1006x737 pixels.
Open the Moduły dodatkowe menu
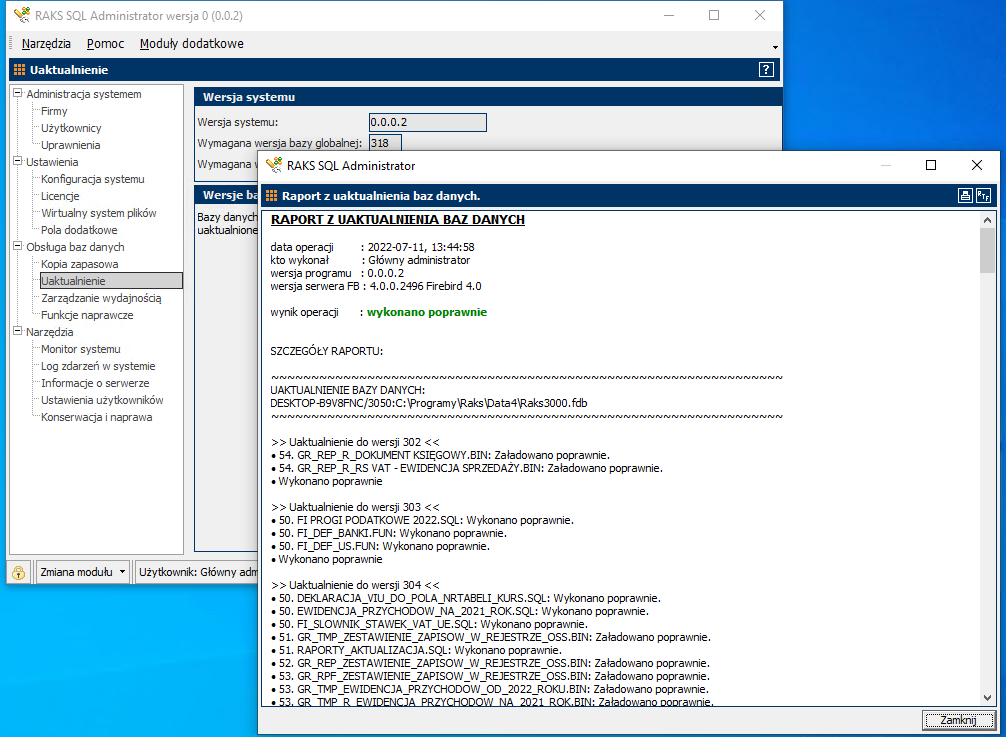tap(191, 44)
